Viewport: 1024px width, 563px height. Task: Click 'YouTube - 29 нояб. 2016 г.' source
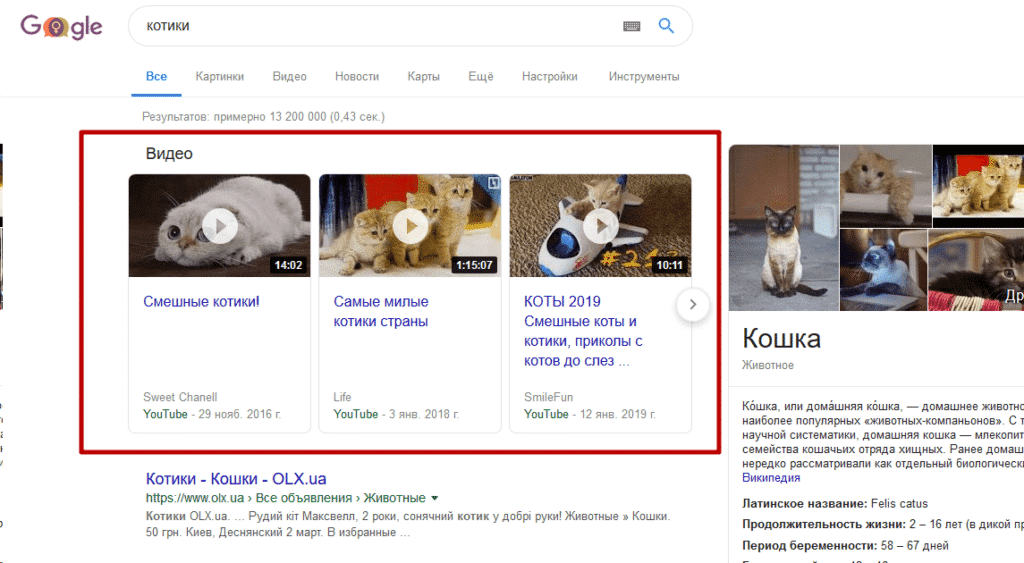212,414
